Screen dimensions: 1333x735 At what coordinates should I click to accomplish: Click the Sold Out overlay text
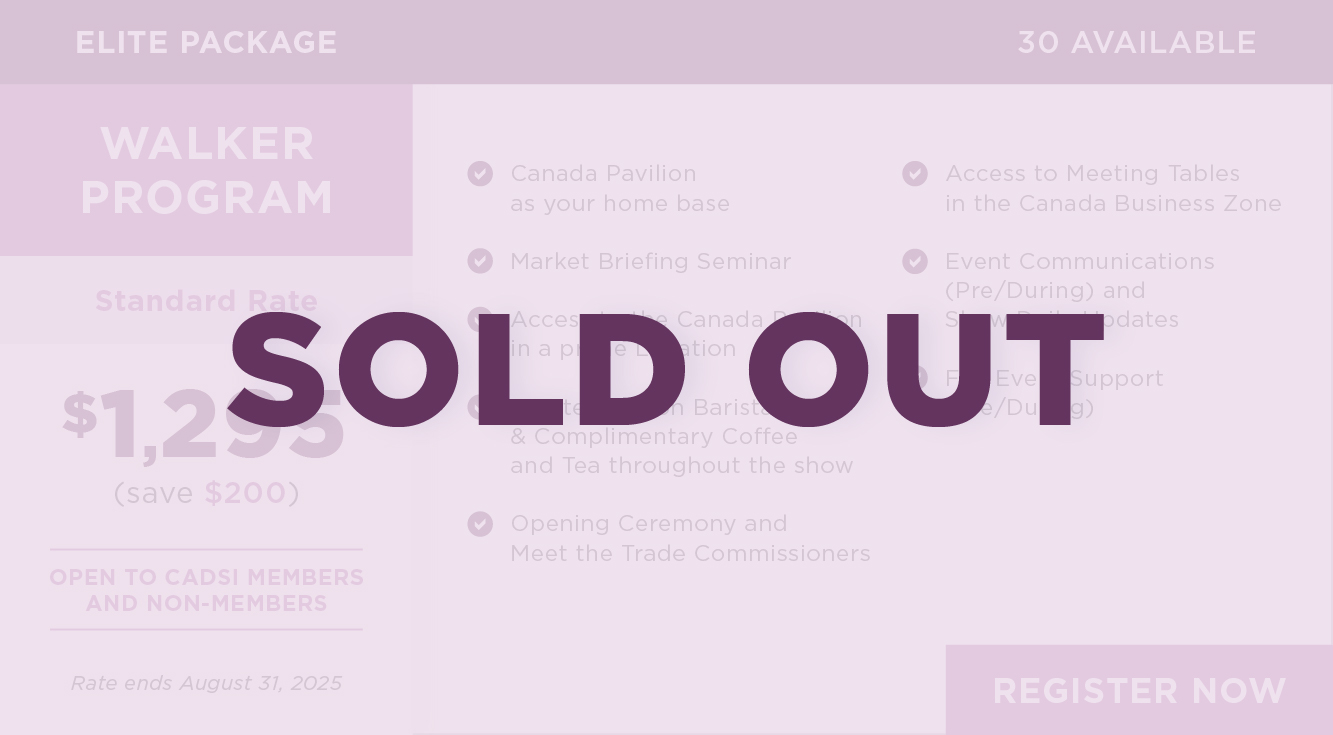[667, 370]
